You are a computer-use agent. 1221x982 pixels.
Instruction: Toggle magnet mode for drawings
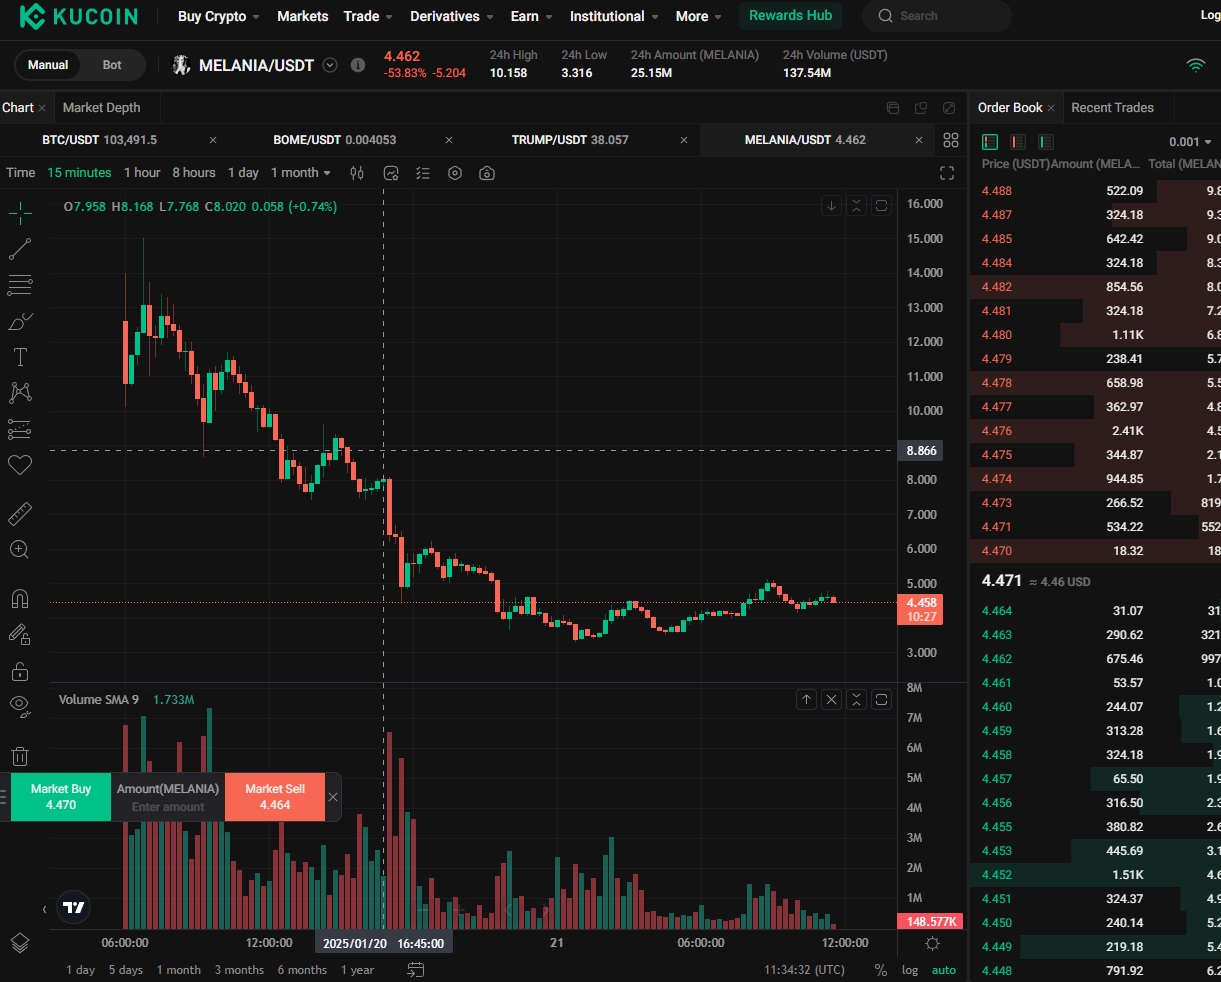(x=20, y=599)
